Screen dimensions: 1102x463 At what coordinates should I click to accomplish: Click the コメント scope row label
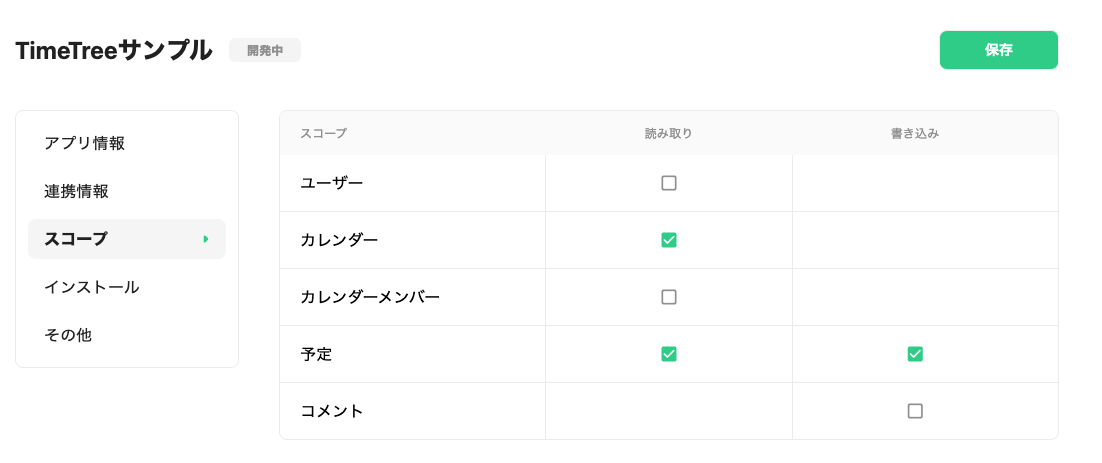[331, 410]
